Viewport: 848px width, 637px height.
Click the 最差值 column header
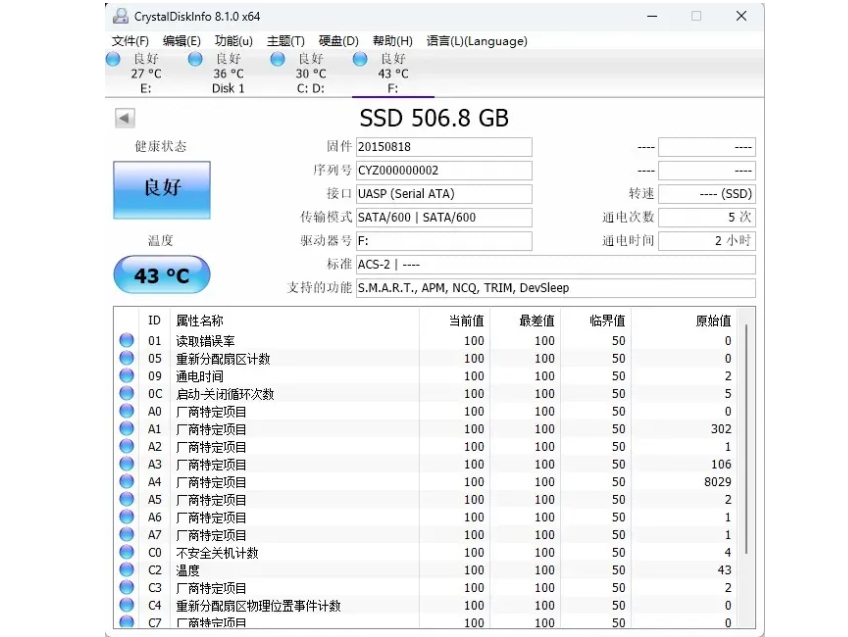pos(525,321)
